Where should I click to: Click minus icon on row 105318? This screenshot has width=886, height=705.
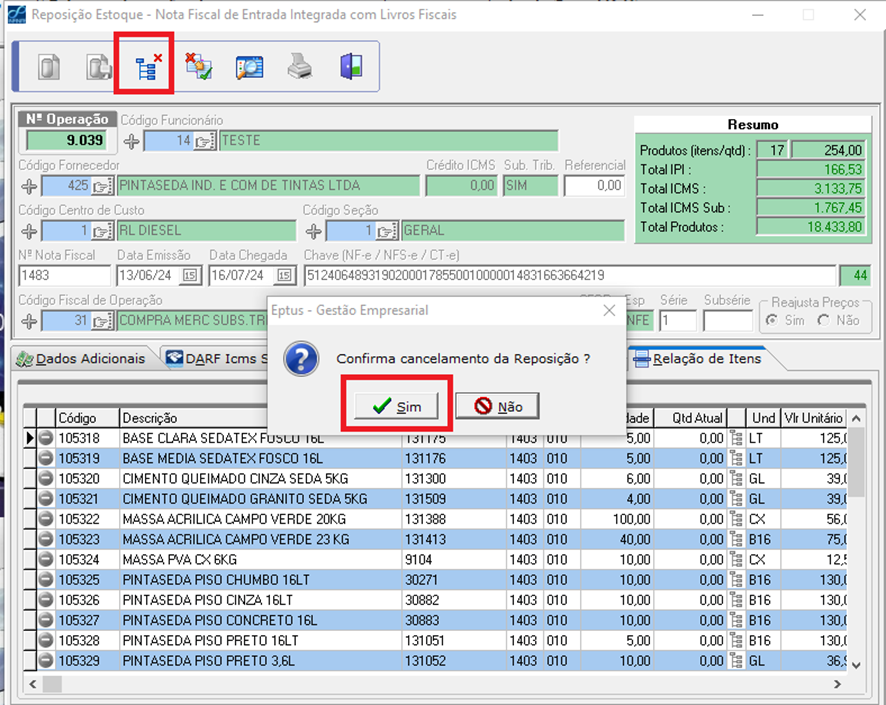pyautogui.click(x=46, y=438)
